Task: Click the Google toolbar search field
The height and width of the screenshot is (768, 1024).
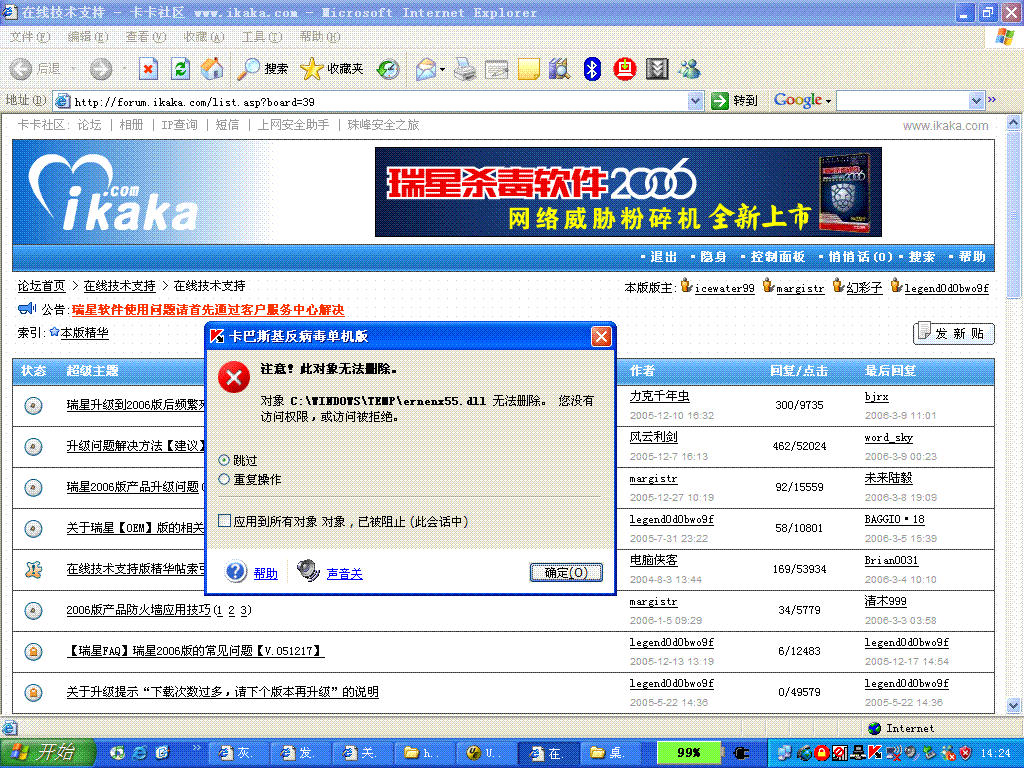Action: pos(903,101)
